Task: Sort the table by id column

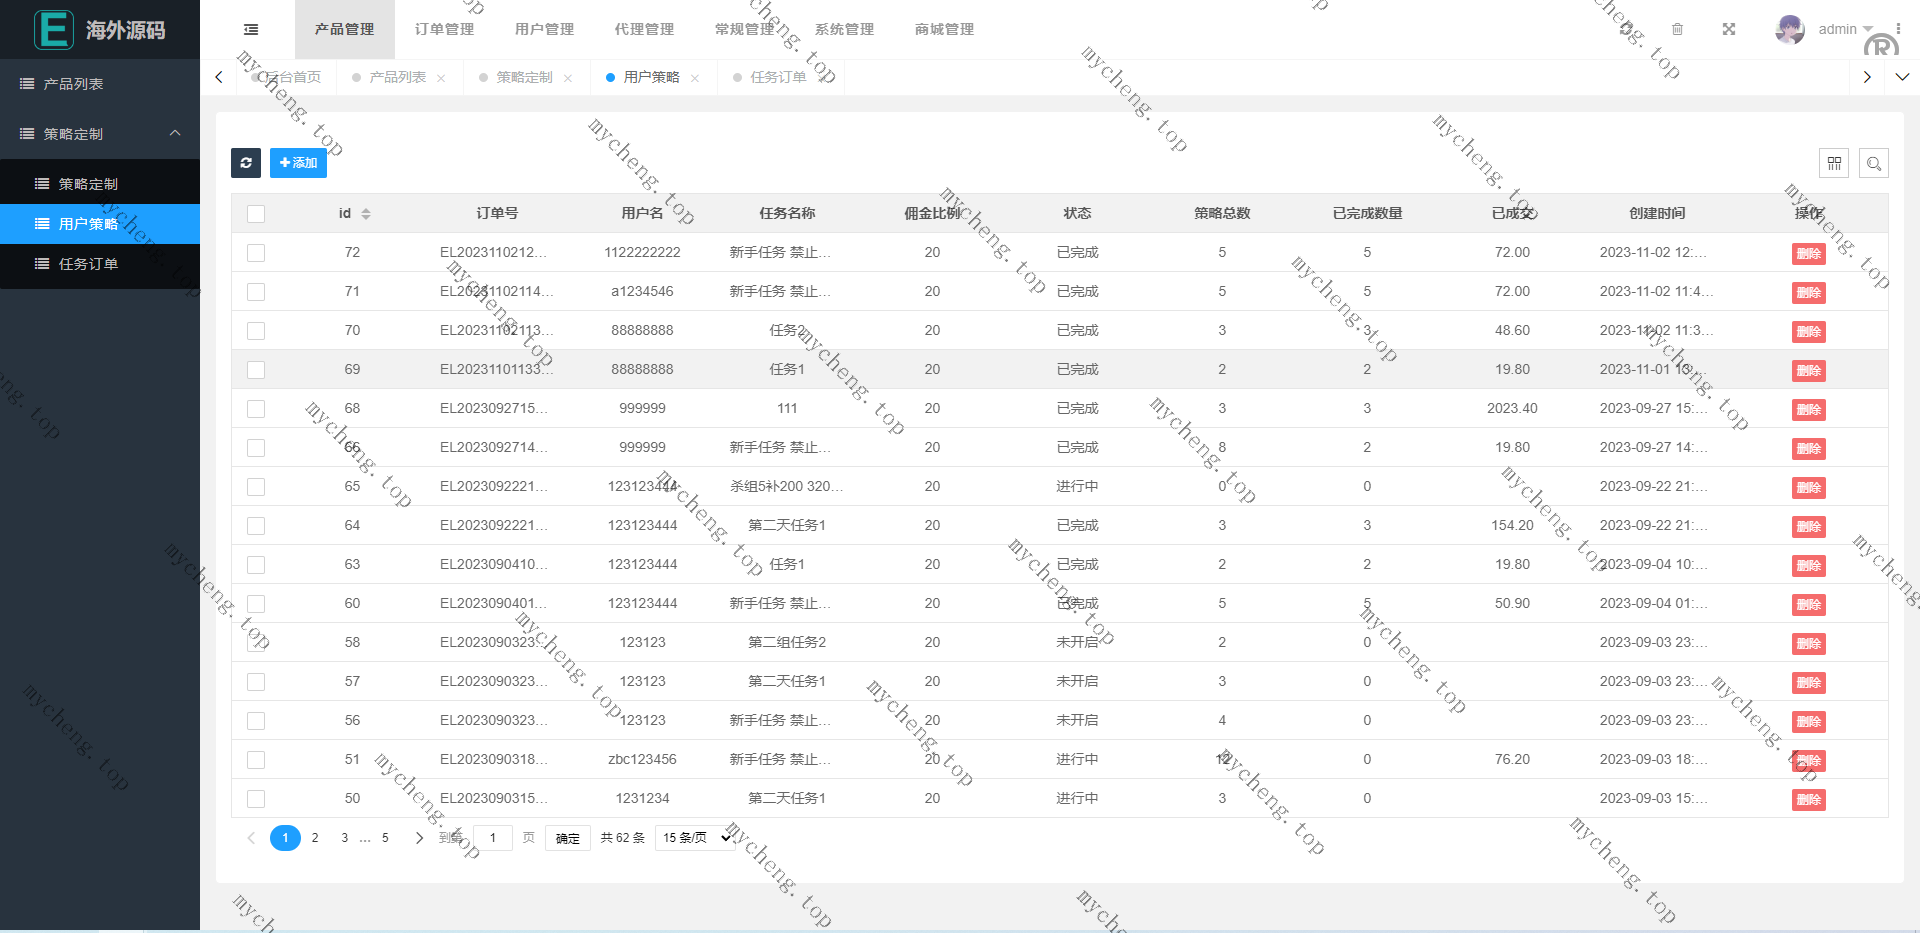Action: click(x=365, y=214)
